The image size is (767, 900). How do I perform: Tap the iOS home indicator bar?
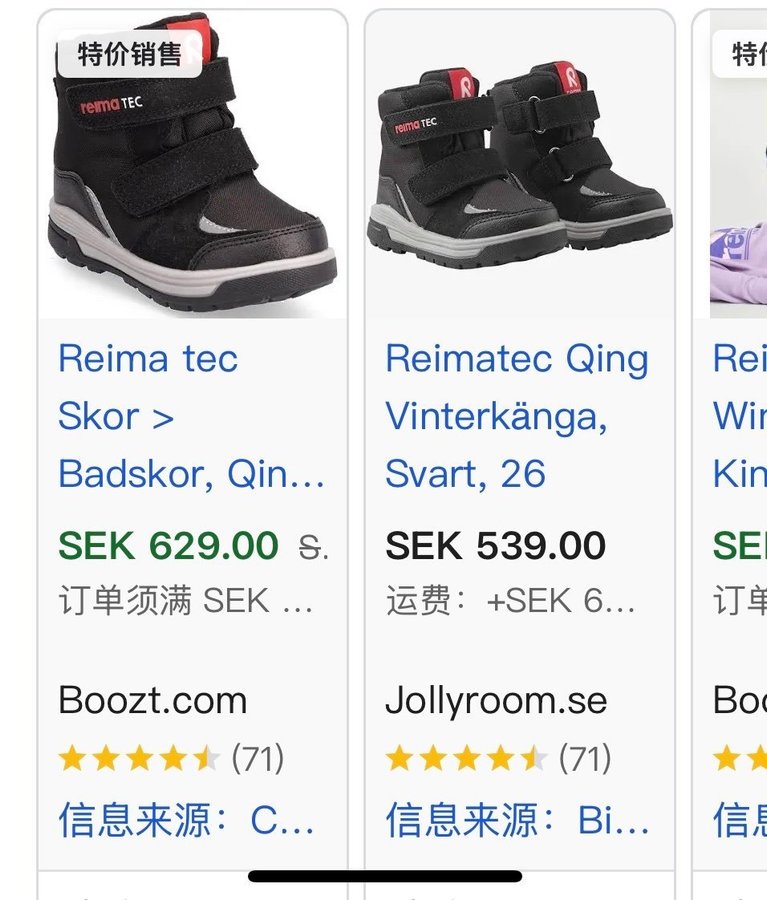pyautogui.click(x=385, y=877)
